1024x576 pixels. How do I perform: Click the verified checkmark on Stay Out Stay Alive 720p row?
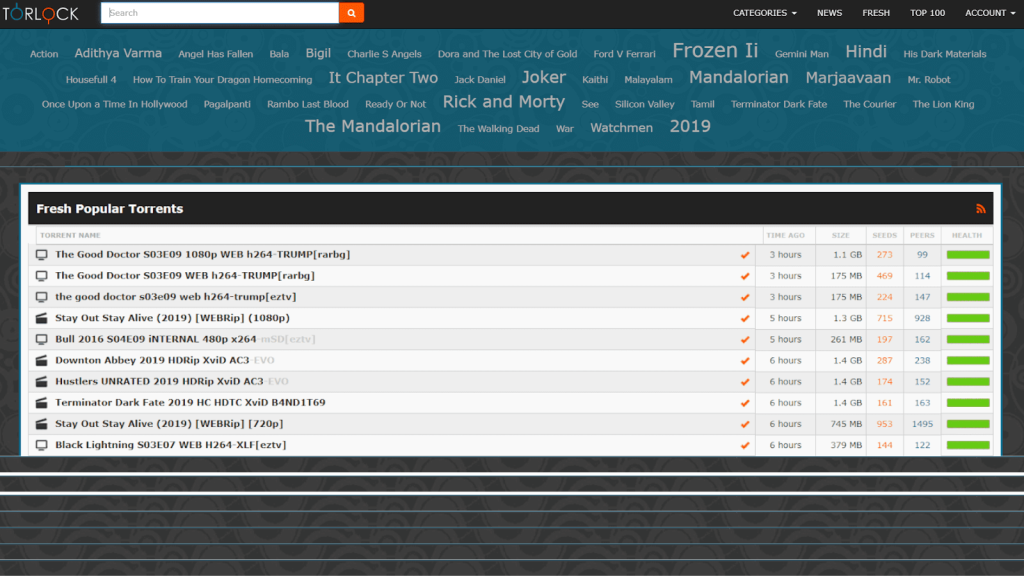(x=744, y=424)
